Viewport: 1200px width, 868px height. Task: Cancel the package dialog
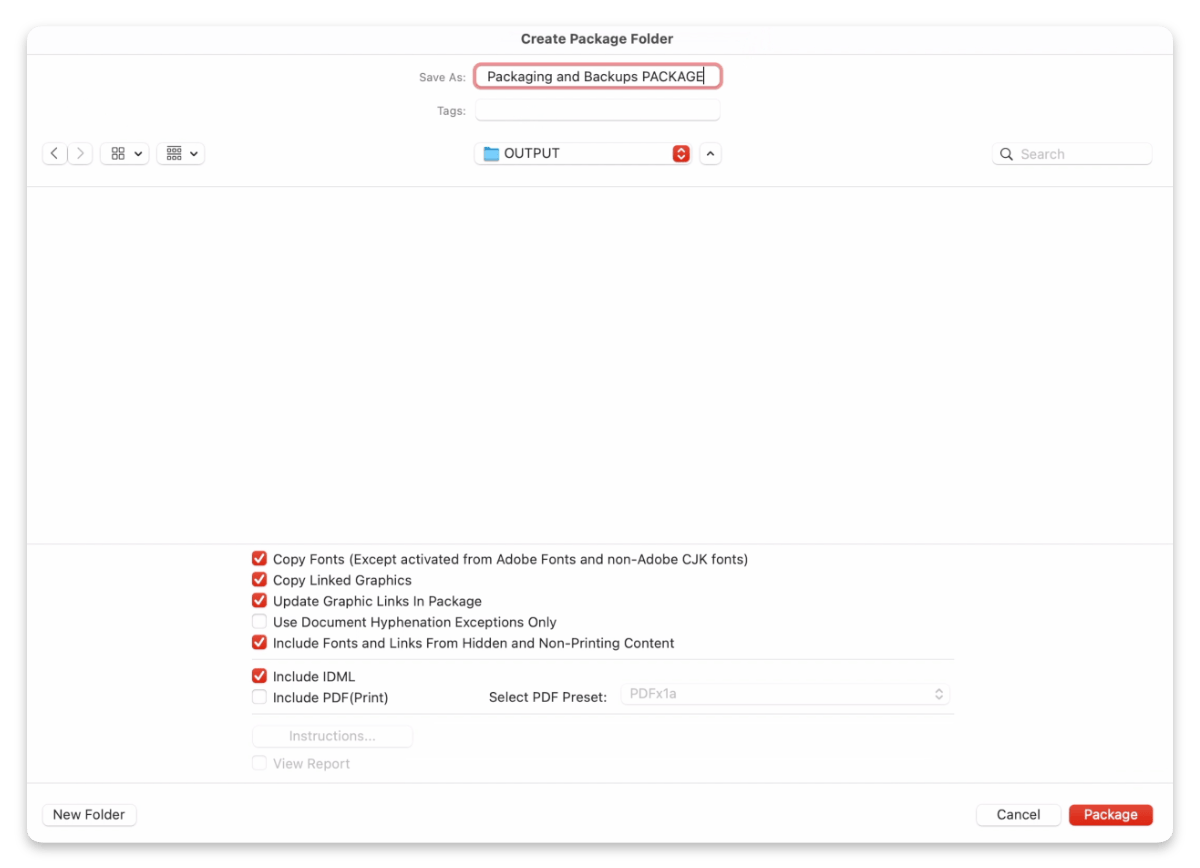[1018, 815]
